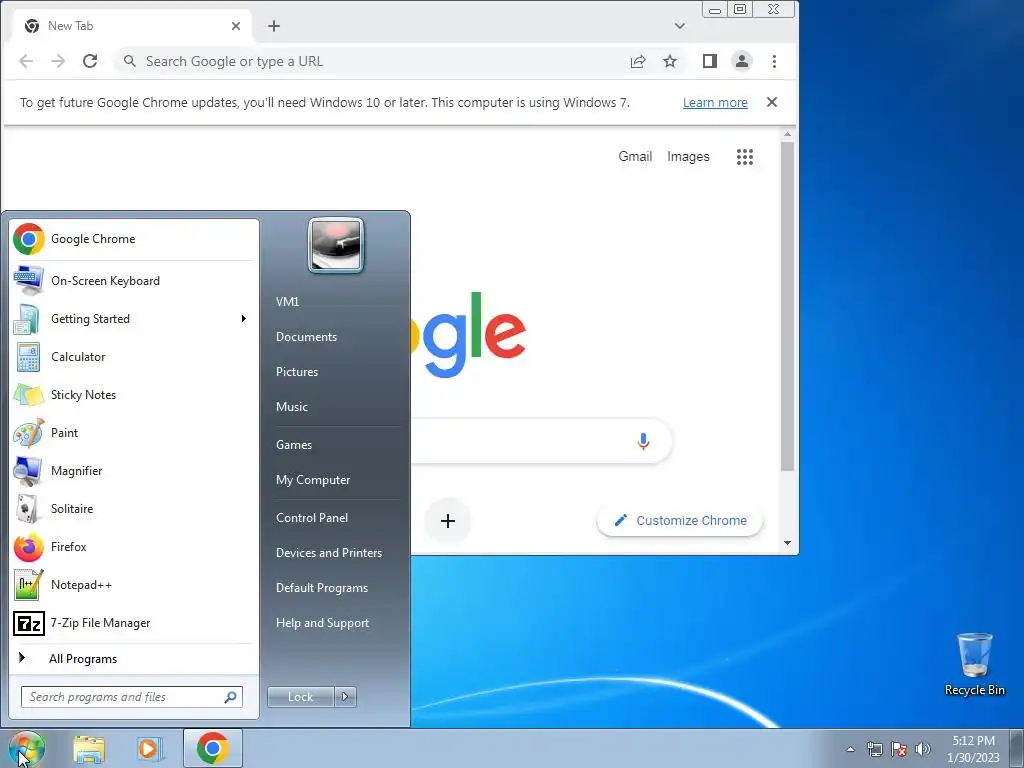
Task: Open Google apps grid
Action: (x=745, y=157)
